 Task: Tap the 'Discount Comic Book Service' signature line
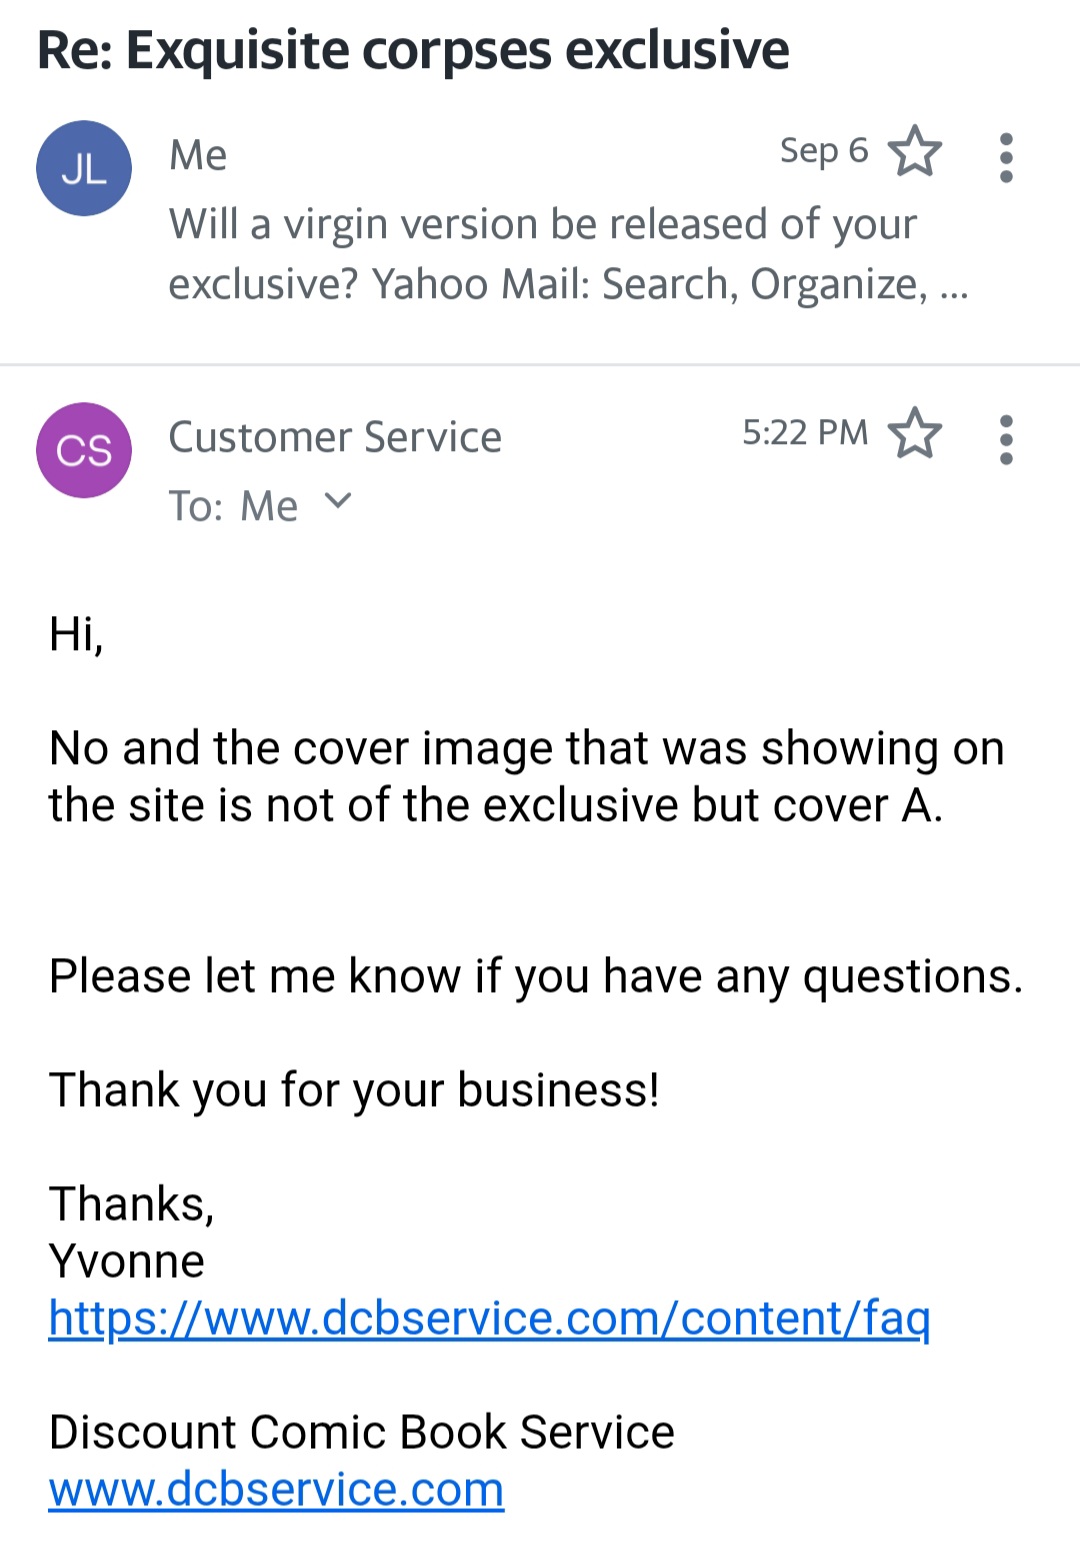[361, 1432]
